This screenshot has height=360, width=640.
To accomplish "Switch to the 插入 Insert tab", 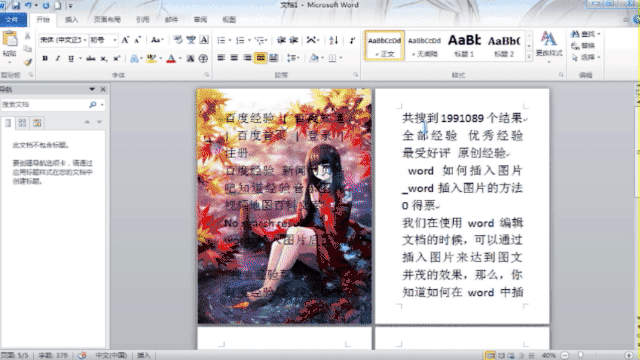I will 71,20.
